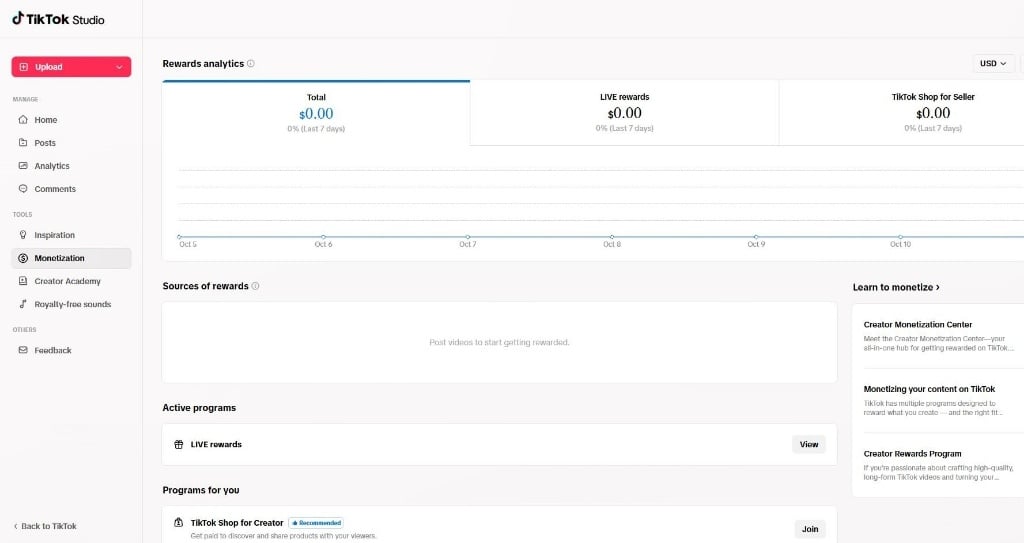Click the Oct 7 chart data point
The height and width of the screenshot is (543, 1024).
(x=468, y=237)
